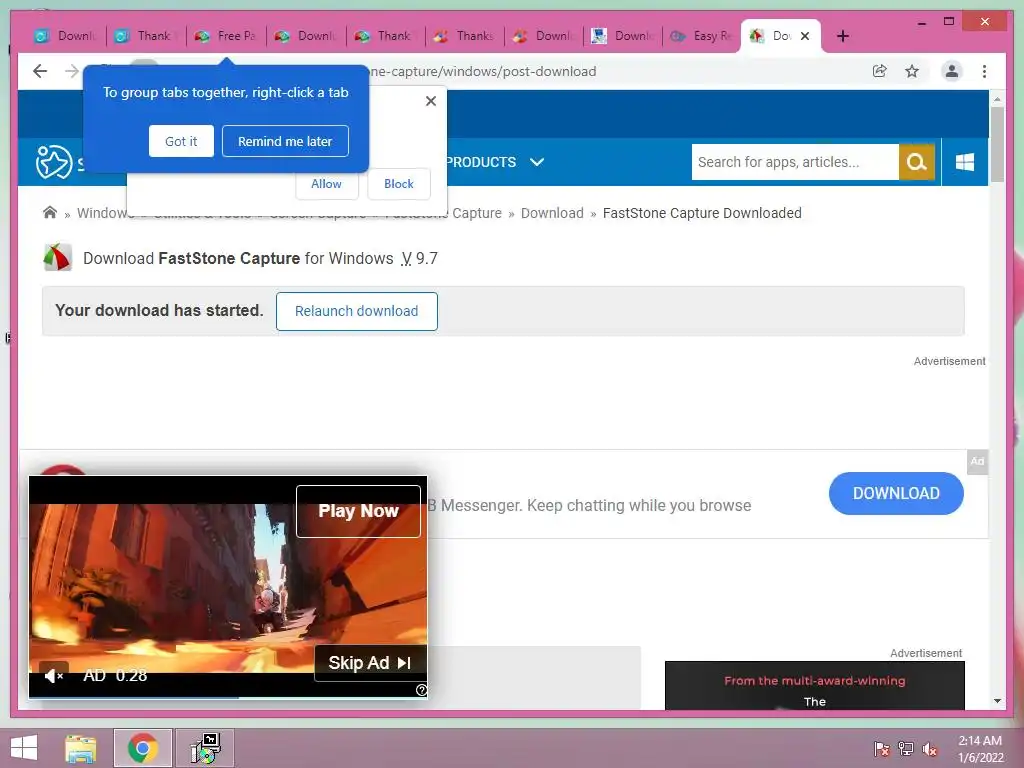This screenshot has width=1024, height=768.
Task: Click the taskbar clock showing 2:14 AM
Action: (980, 749)
